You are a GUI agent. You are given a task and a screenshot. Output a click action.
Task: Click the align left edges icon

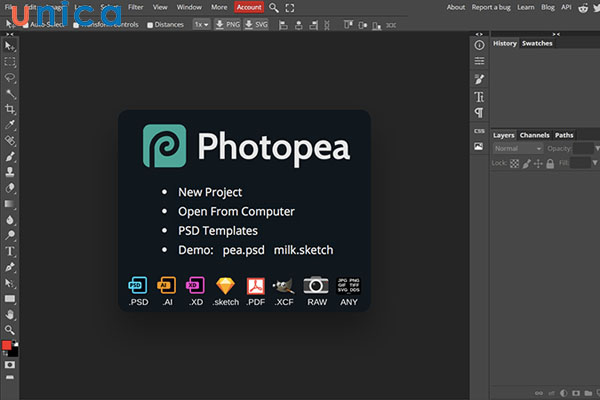(x=283, y=25)
